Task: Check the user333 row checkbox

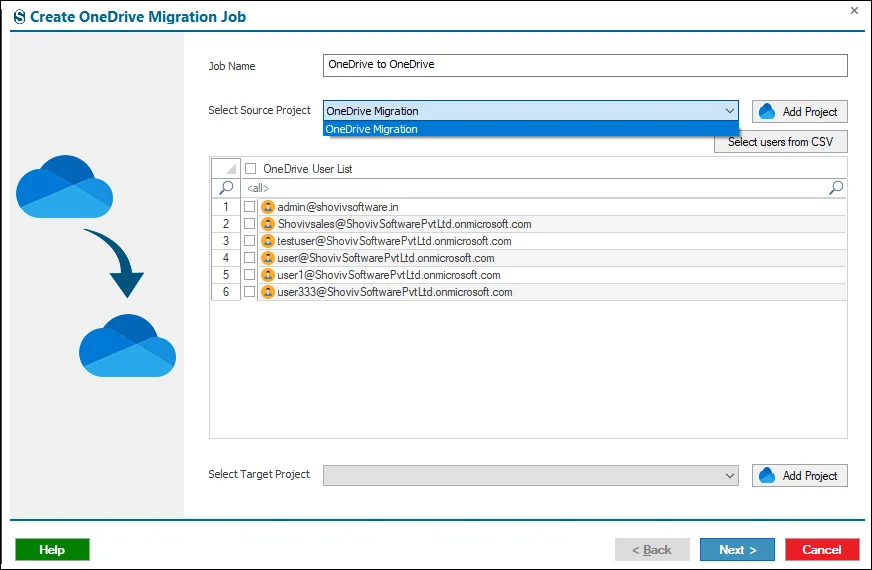Action: point(249,292)
